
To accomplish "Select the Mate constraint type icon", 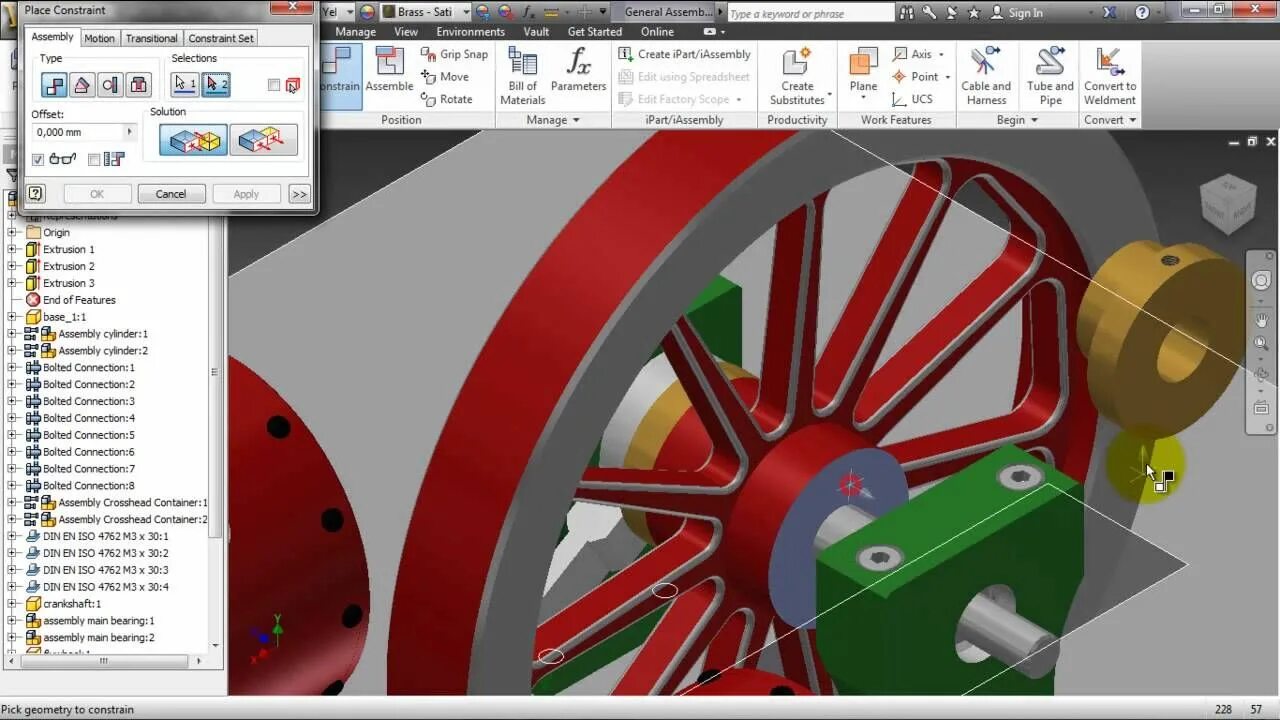I will coord(54,85).
